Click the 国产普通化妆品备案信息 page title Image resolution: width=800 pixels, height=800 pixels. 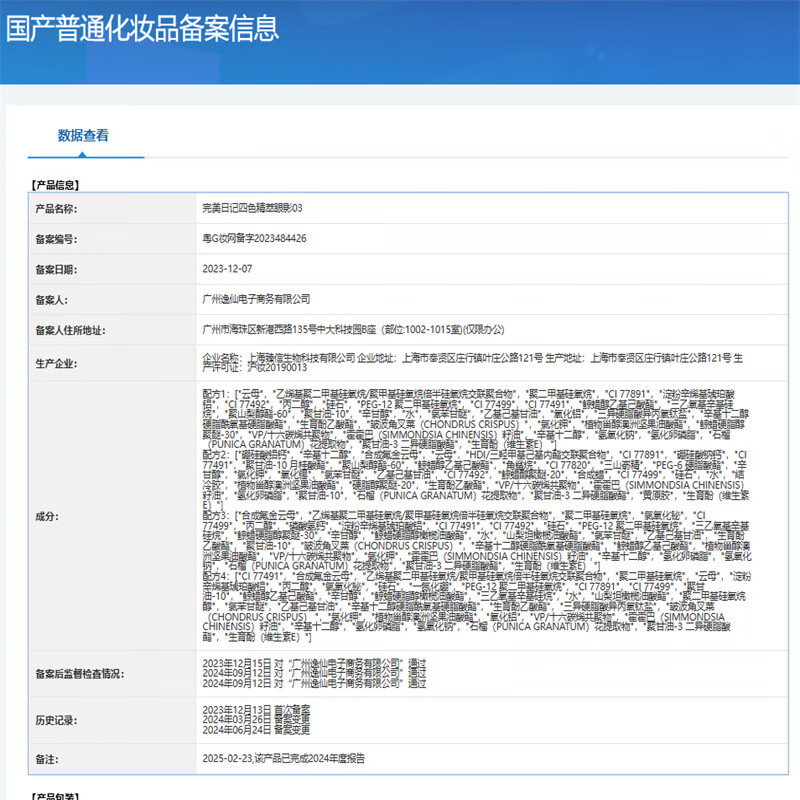(143, 28)
